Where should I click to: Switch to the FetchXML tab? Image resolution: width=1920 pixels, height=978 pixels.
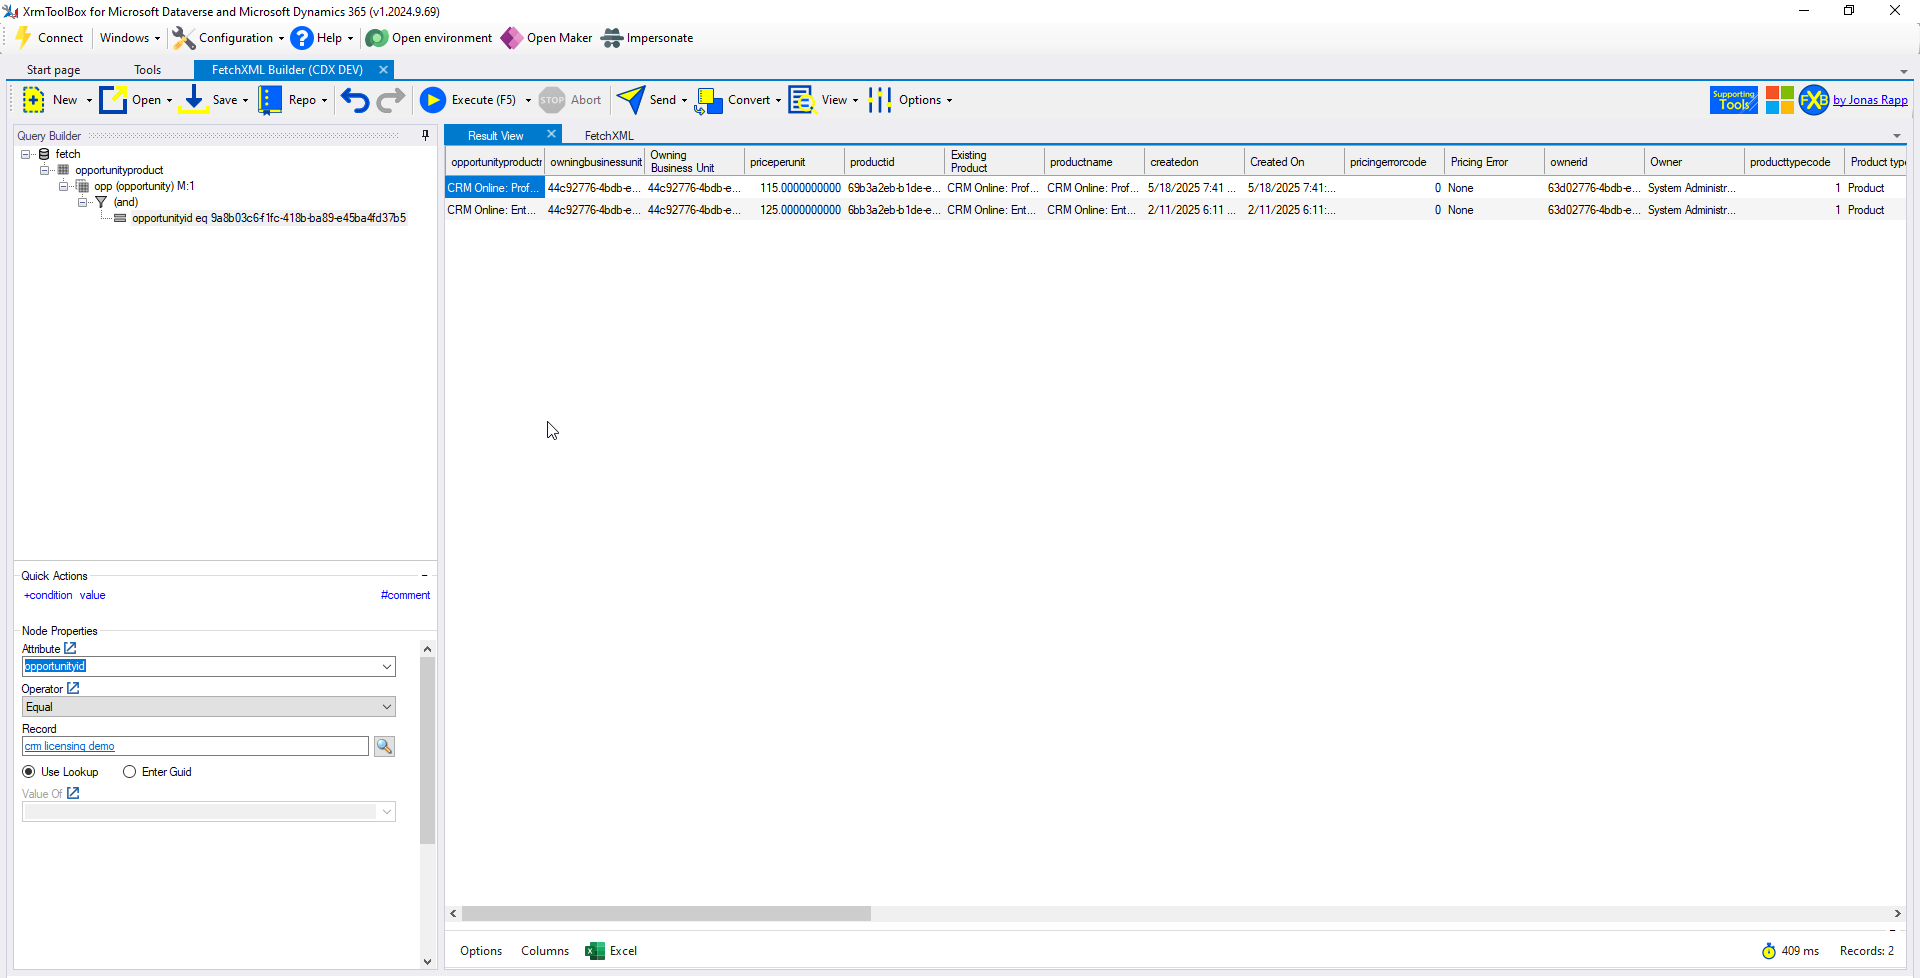609,136
